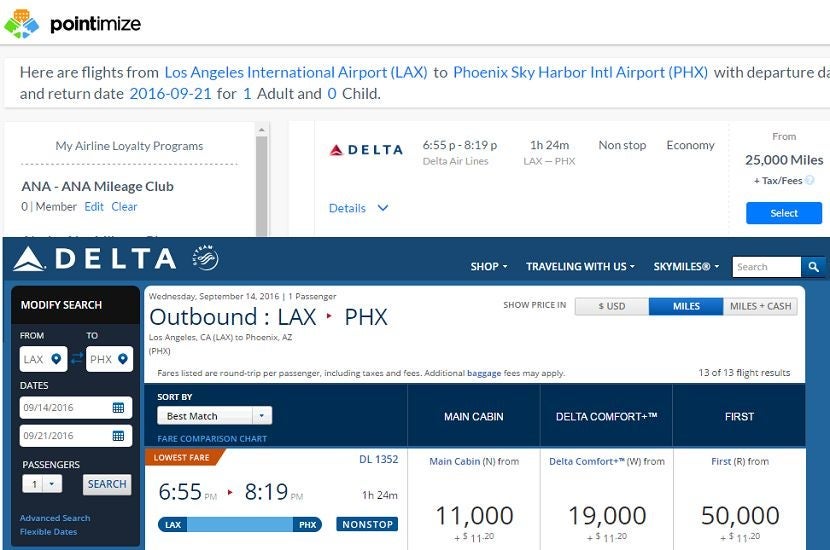Image resolution: width=830 pixels, height=550 pixels.
Task: Click the Tax/Fees info icon
Action: click(810, 181)
